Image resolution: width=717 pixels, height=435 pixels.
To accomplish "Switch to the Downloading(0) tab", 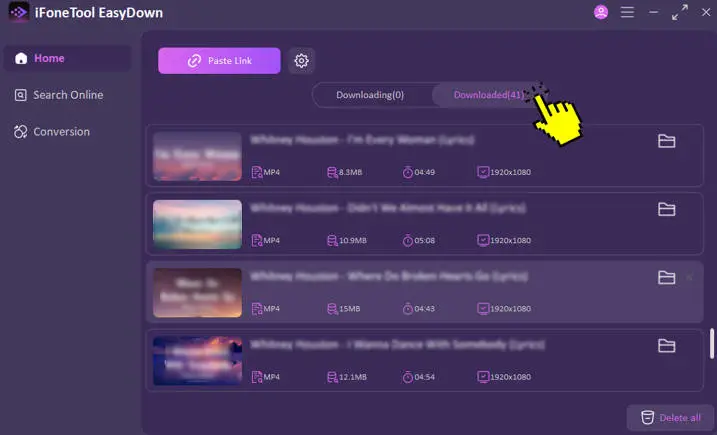I will 370,95.
